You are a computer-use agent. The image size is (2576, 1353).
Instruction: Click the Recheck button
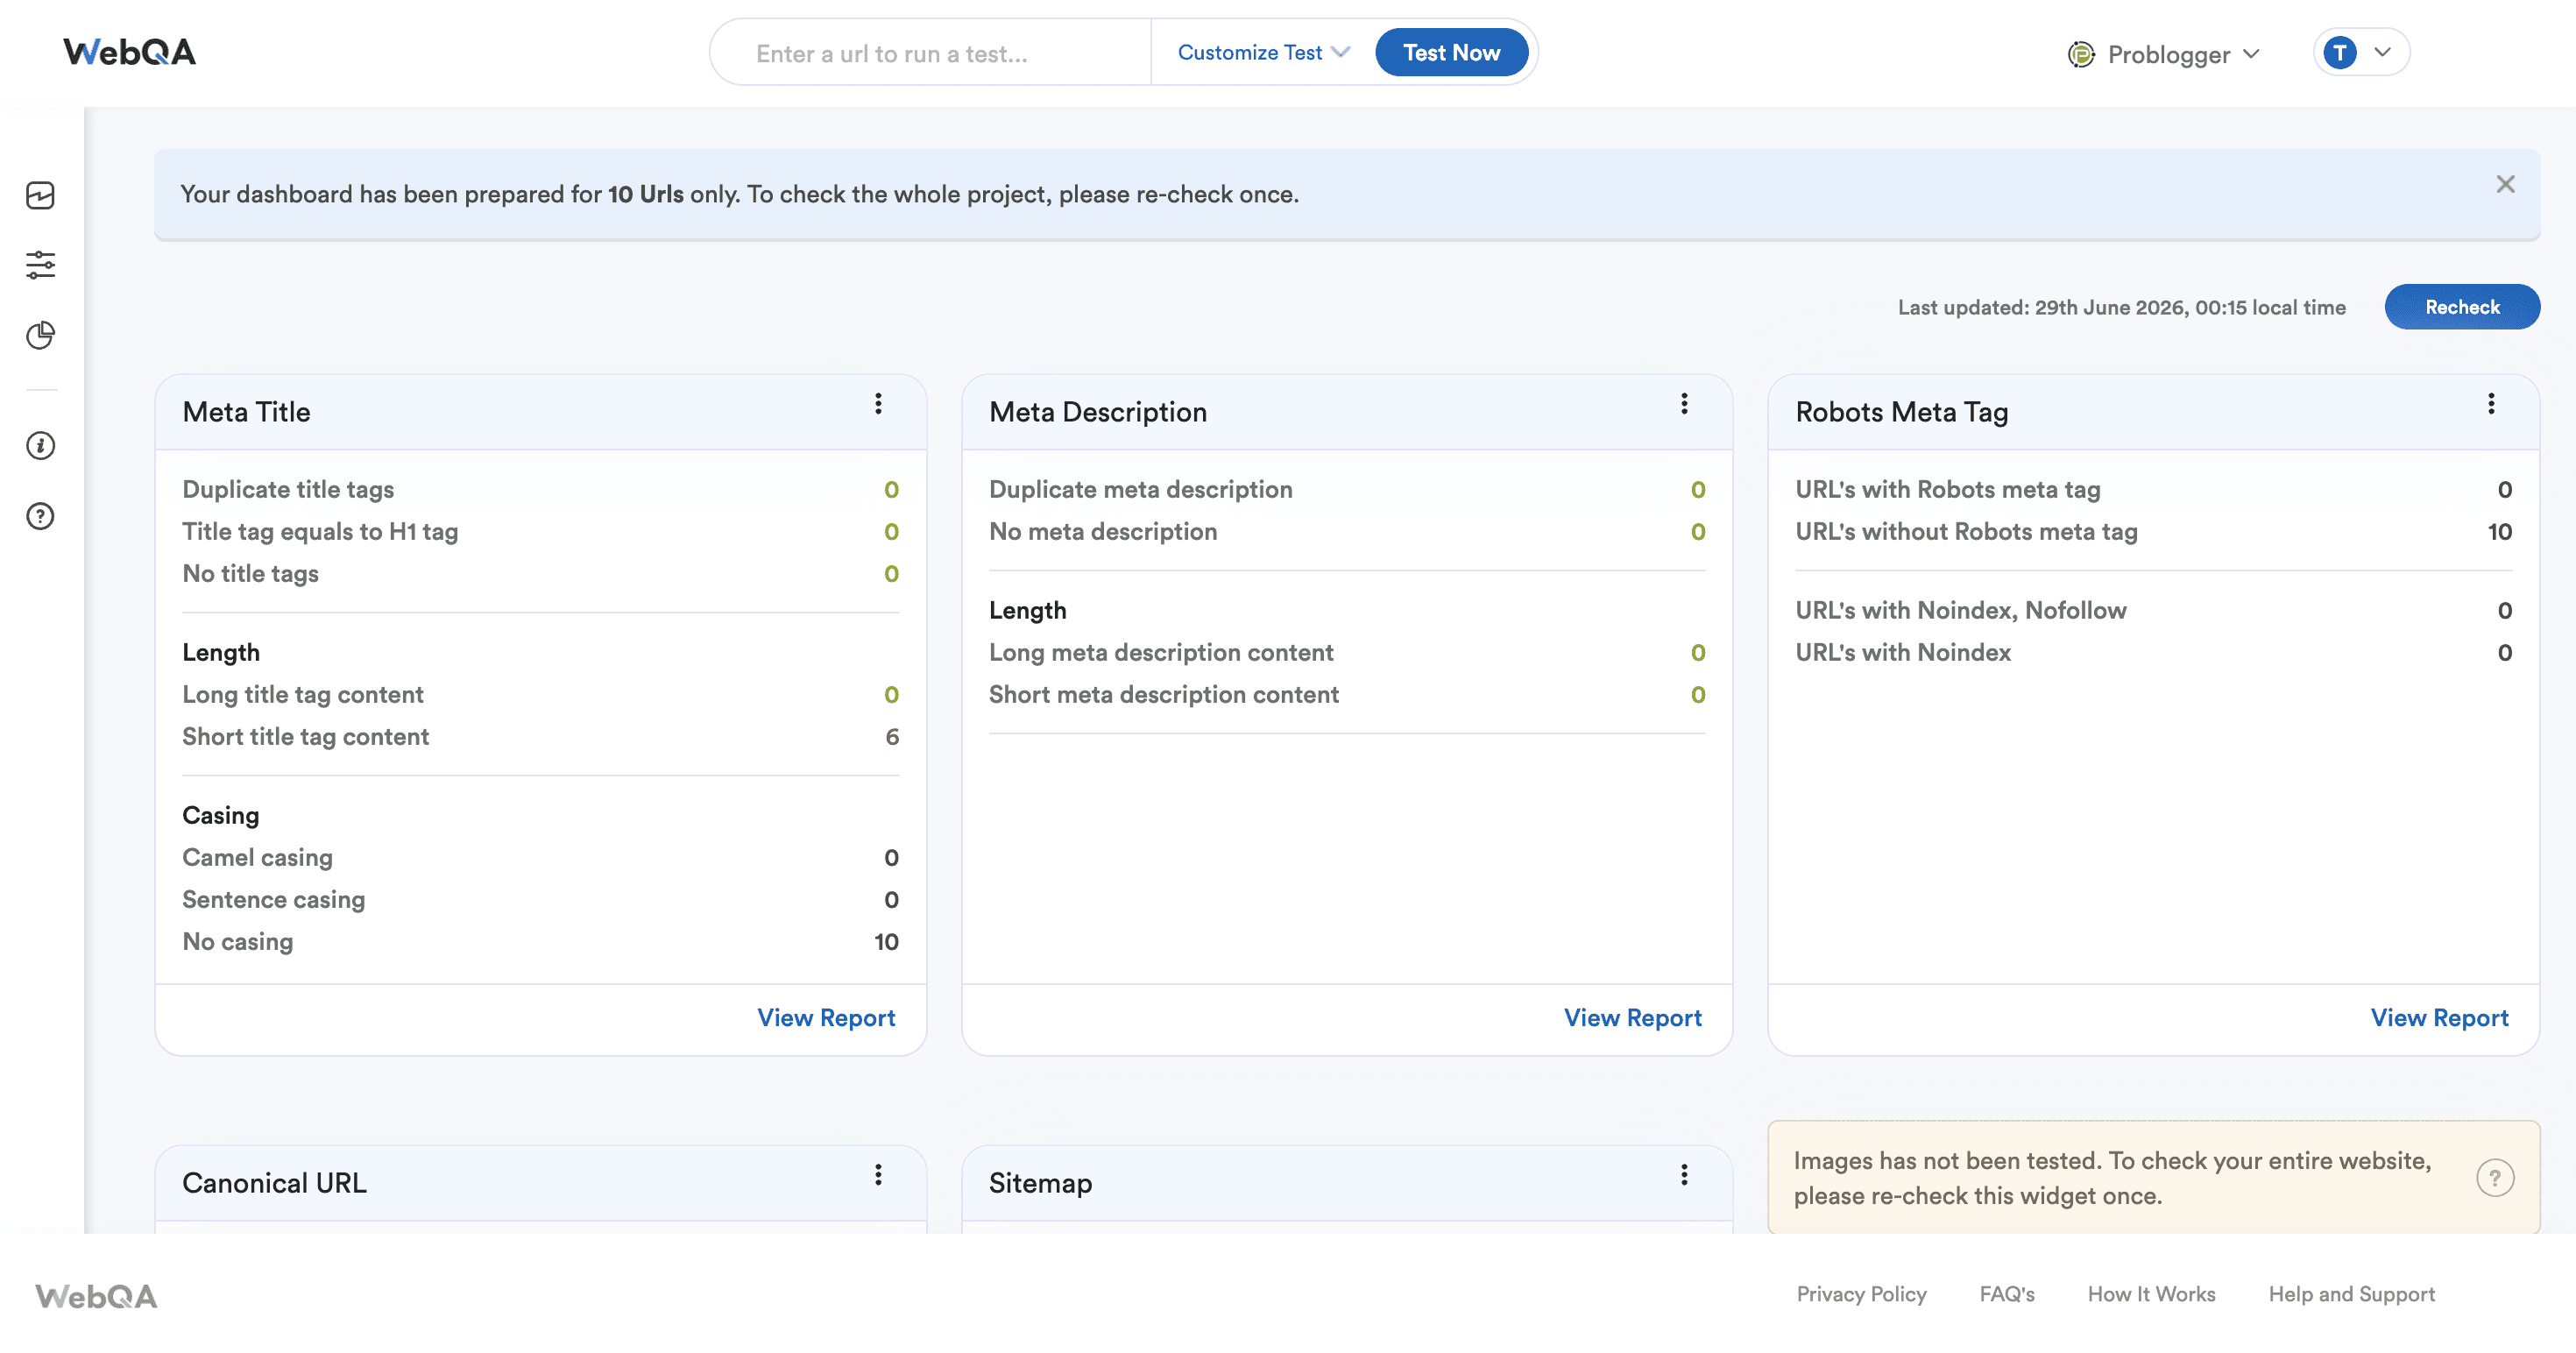(x=2461, y=307)
